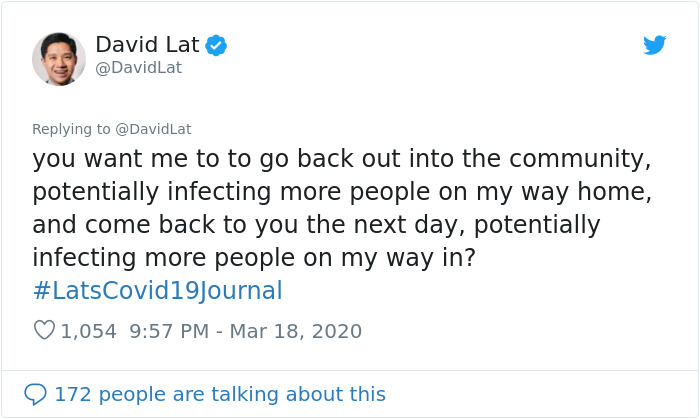Click the number 172 in the footer
Screen dimensions: 700x419
coord(71,394)
